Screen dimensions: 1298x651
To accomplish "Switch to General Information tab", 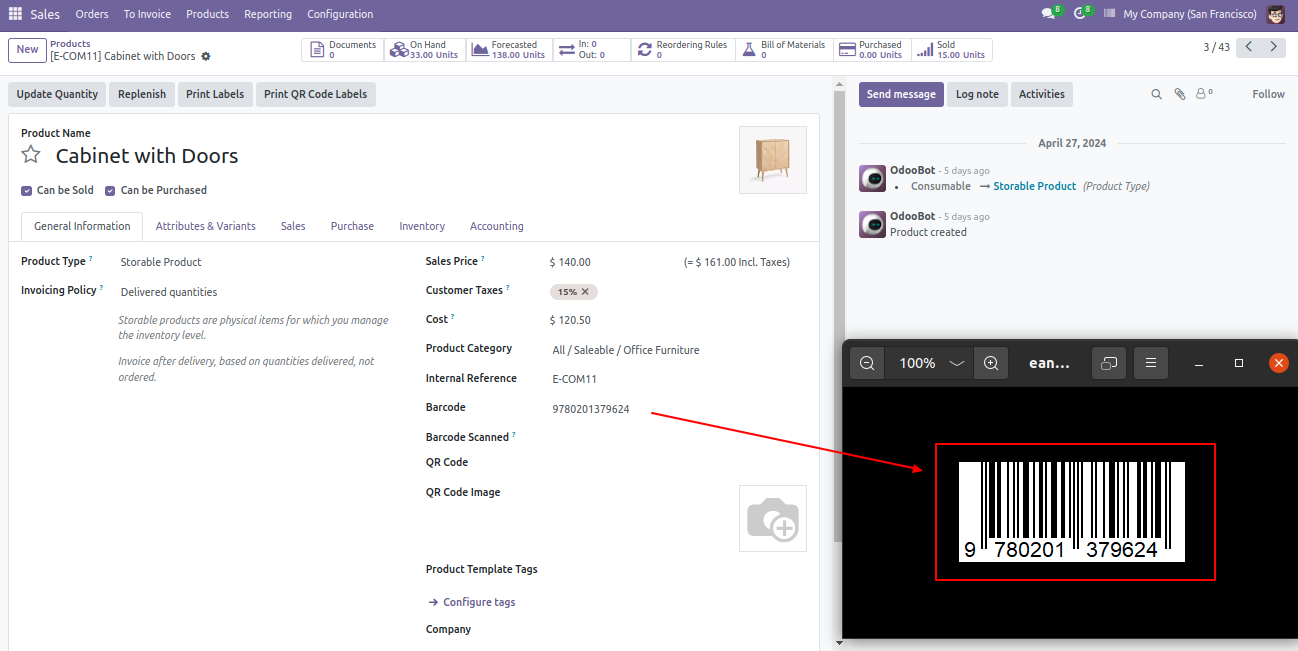I will click(82, 226).
